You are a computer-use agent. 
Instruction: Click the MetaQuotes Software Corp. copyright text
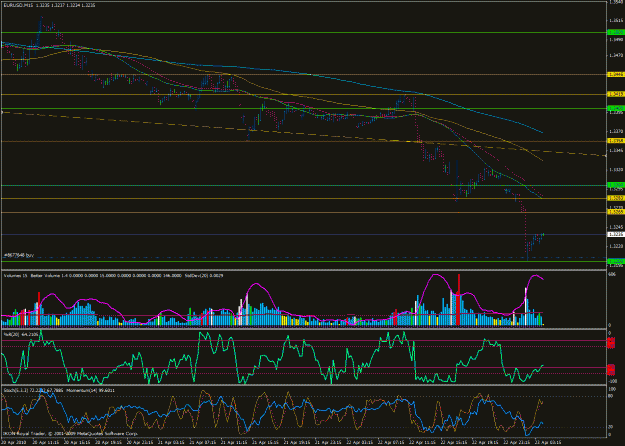(107, 433)
